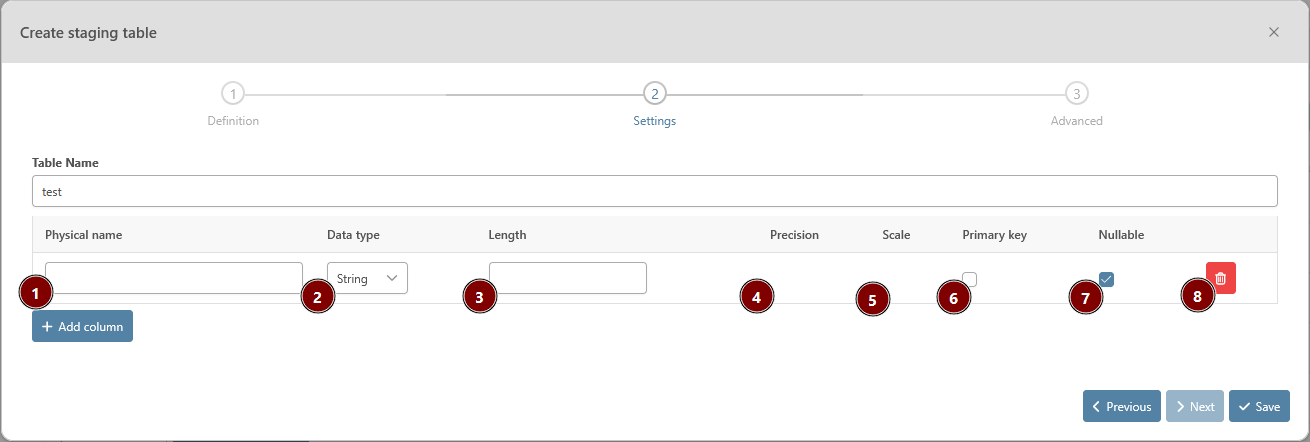The height and width of the screenshot is (442, 1310).
Task: Focus the Length input field
Action: [567, 277]
